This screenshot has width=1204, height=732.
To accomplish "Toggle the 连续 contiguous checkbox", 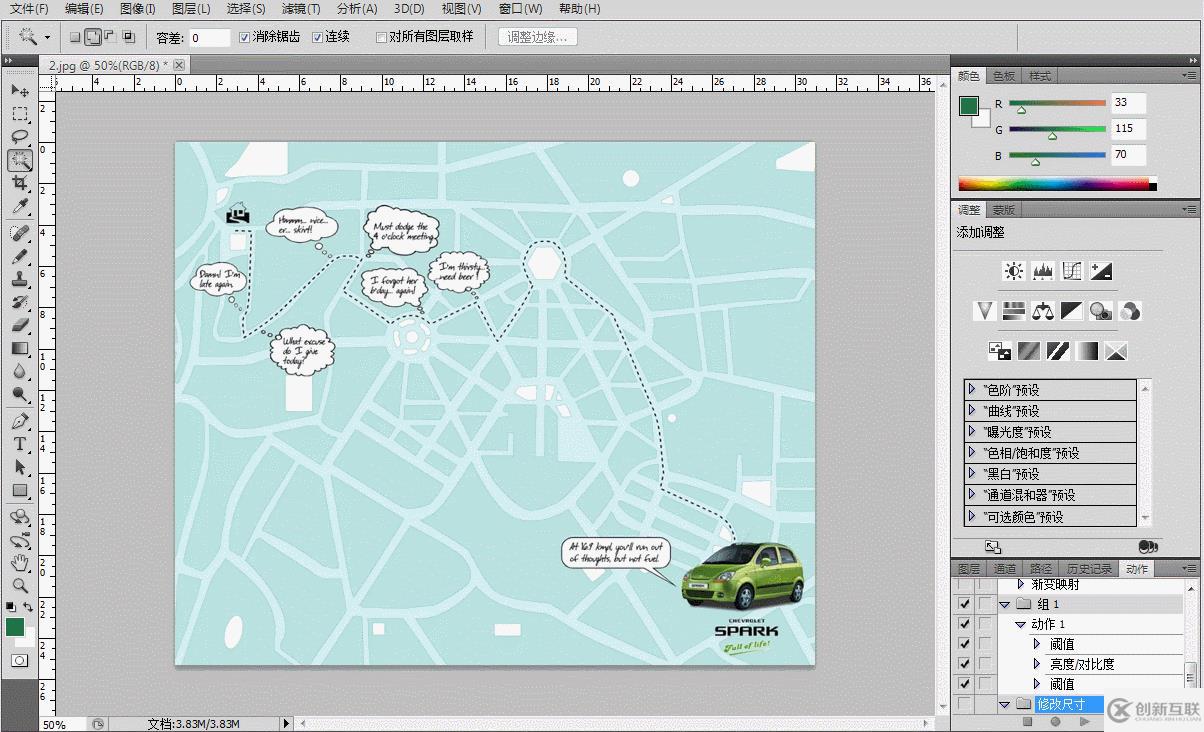I will tap(318, 38).
